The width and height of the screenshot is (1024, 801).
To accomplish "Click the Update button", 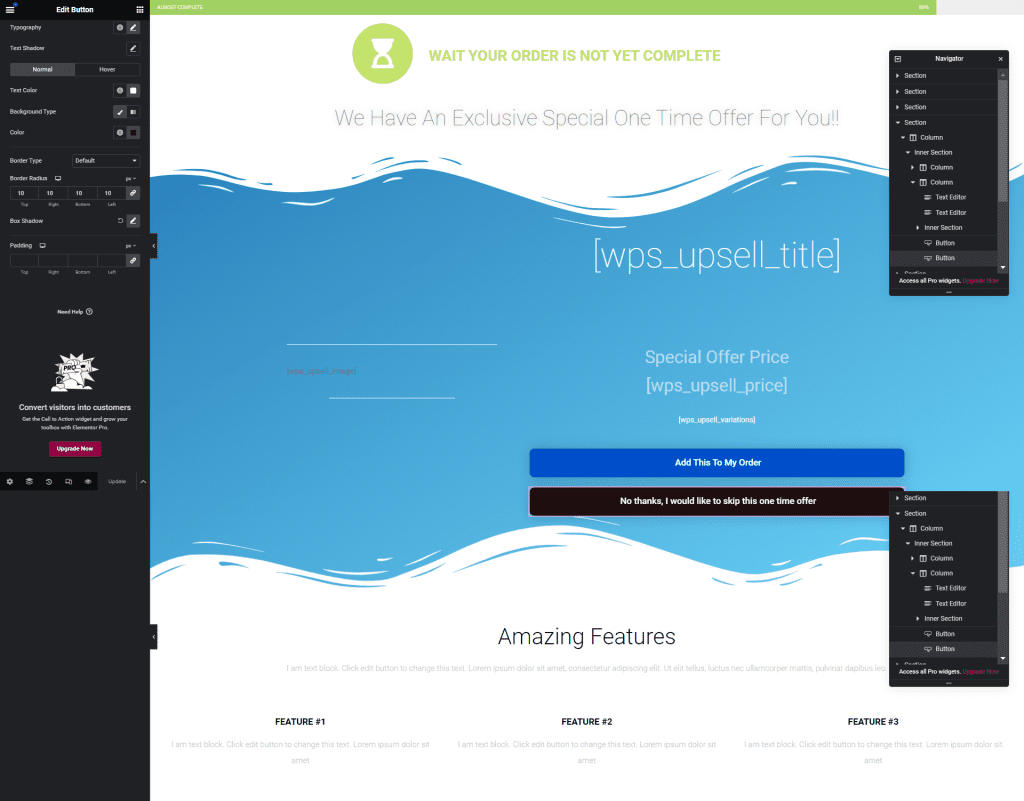I will click(x=117, y=481).
